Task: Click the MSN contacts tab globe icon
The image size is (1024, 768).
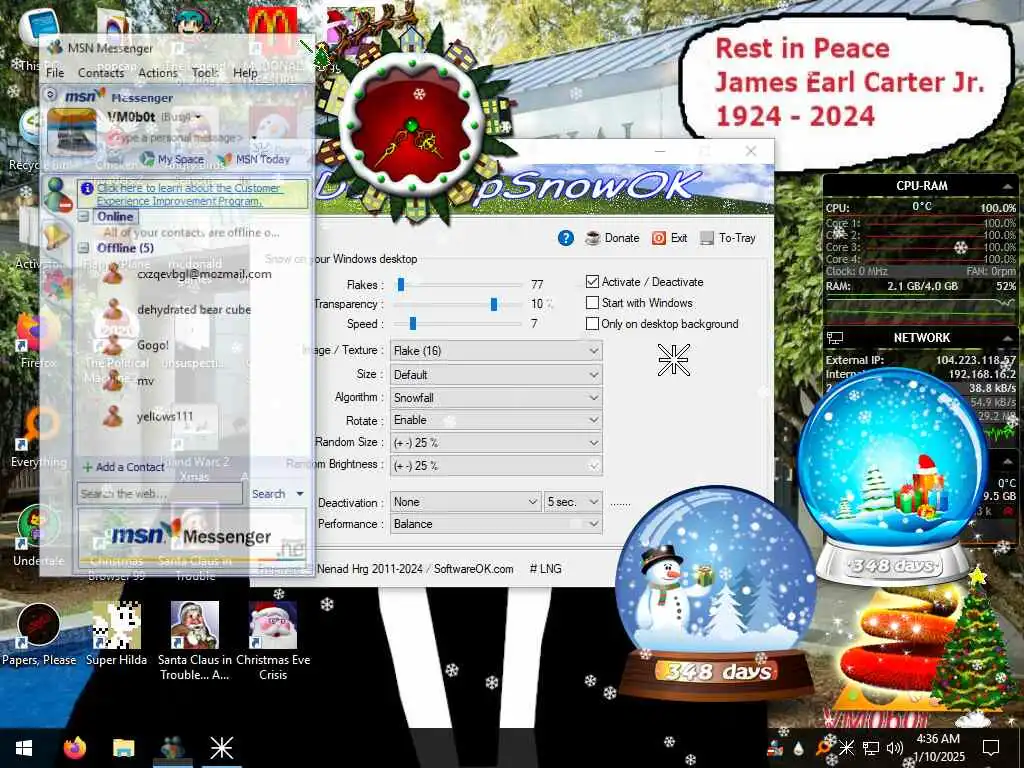Action: pyautogui.click(x=57, y=195)
